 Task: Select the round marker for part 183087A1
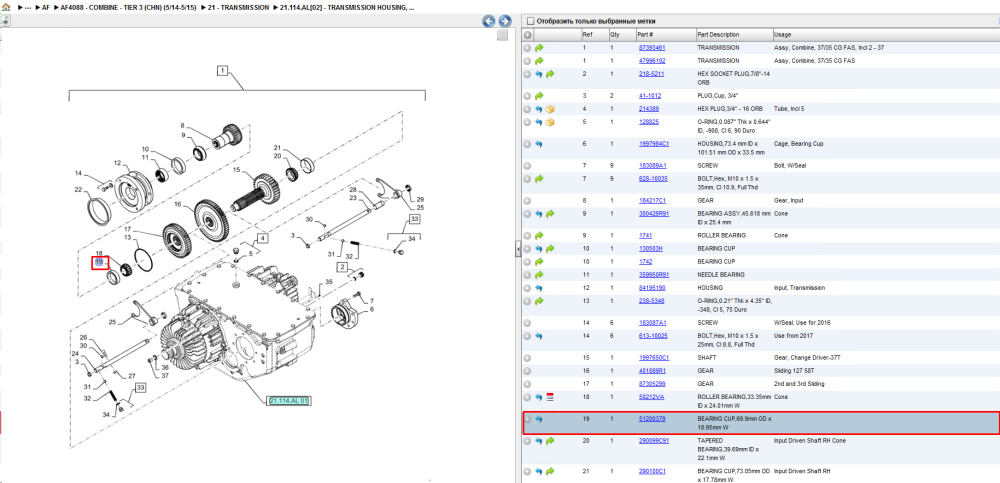point(527,323)
